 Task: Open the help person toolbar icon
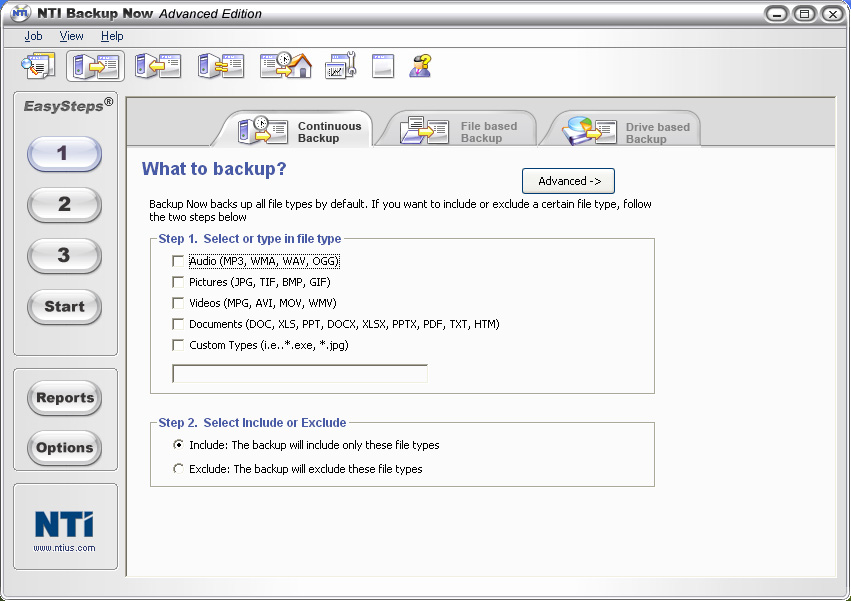click(x=420, y=66)
